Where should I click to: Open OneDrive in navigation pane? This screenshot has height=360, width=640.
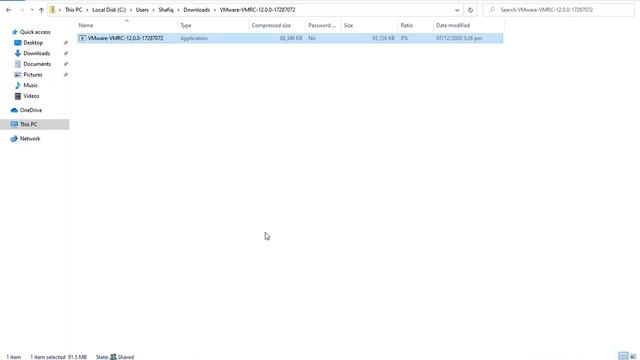[x=31, y=110]
